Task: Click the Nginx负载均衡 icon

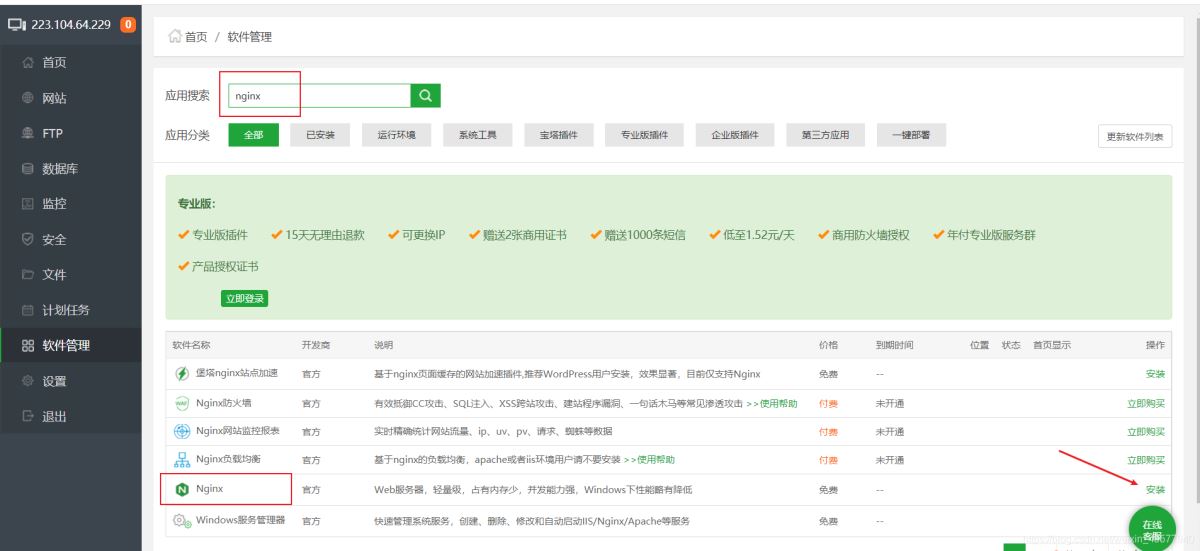Action: point(182,460)
